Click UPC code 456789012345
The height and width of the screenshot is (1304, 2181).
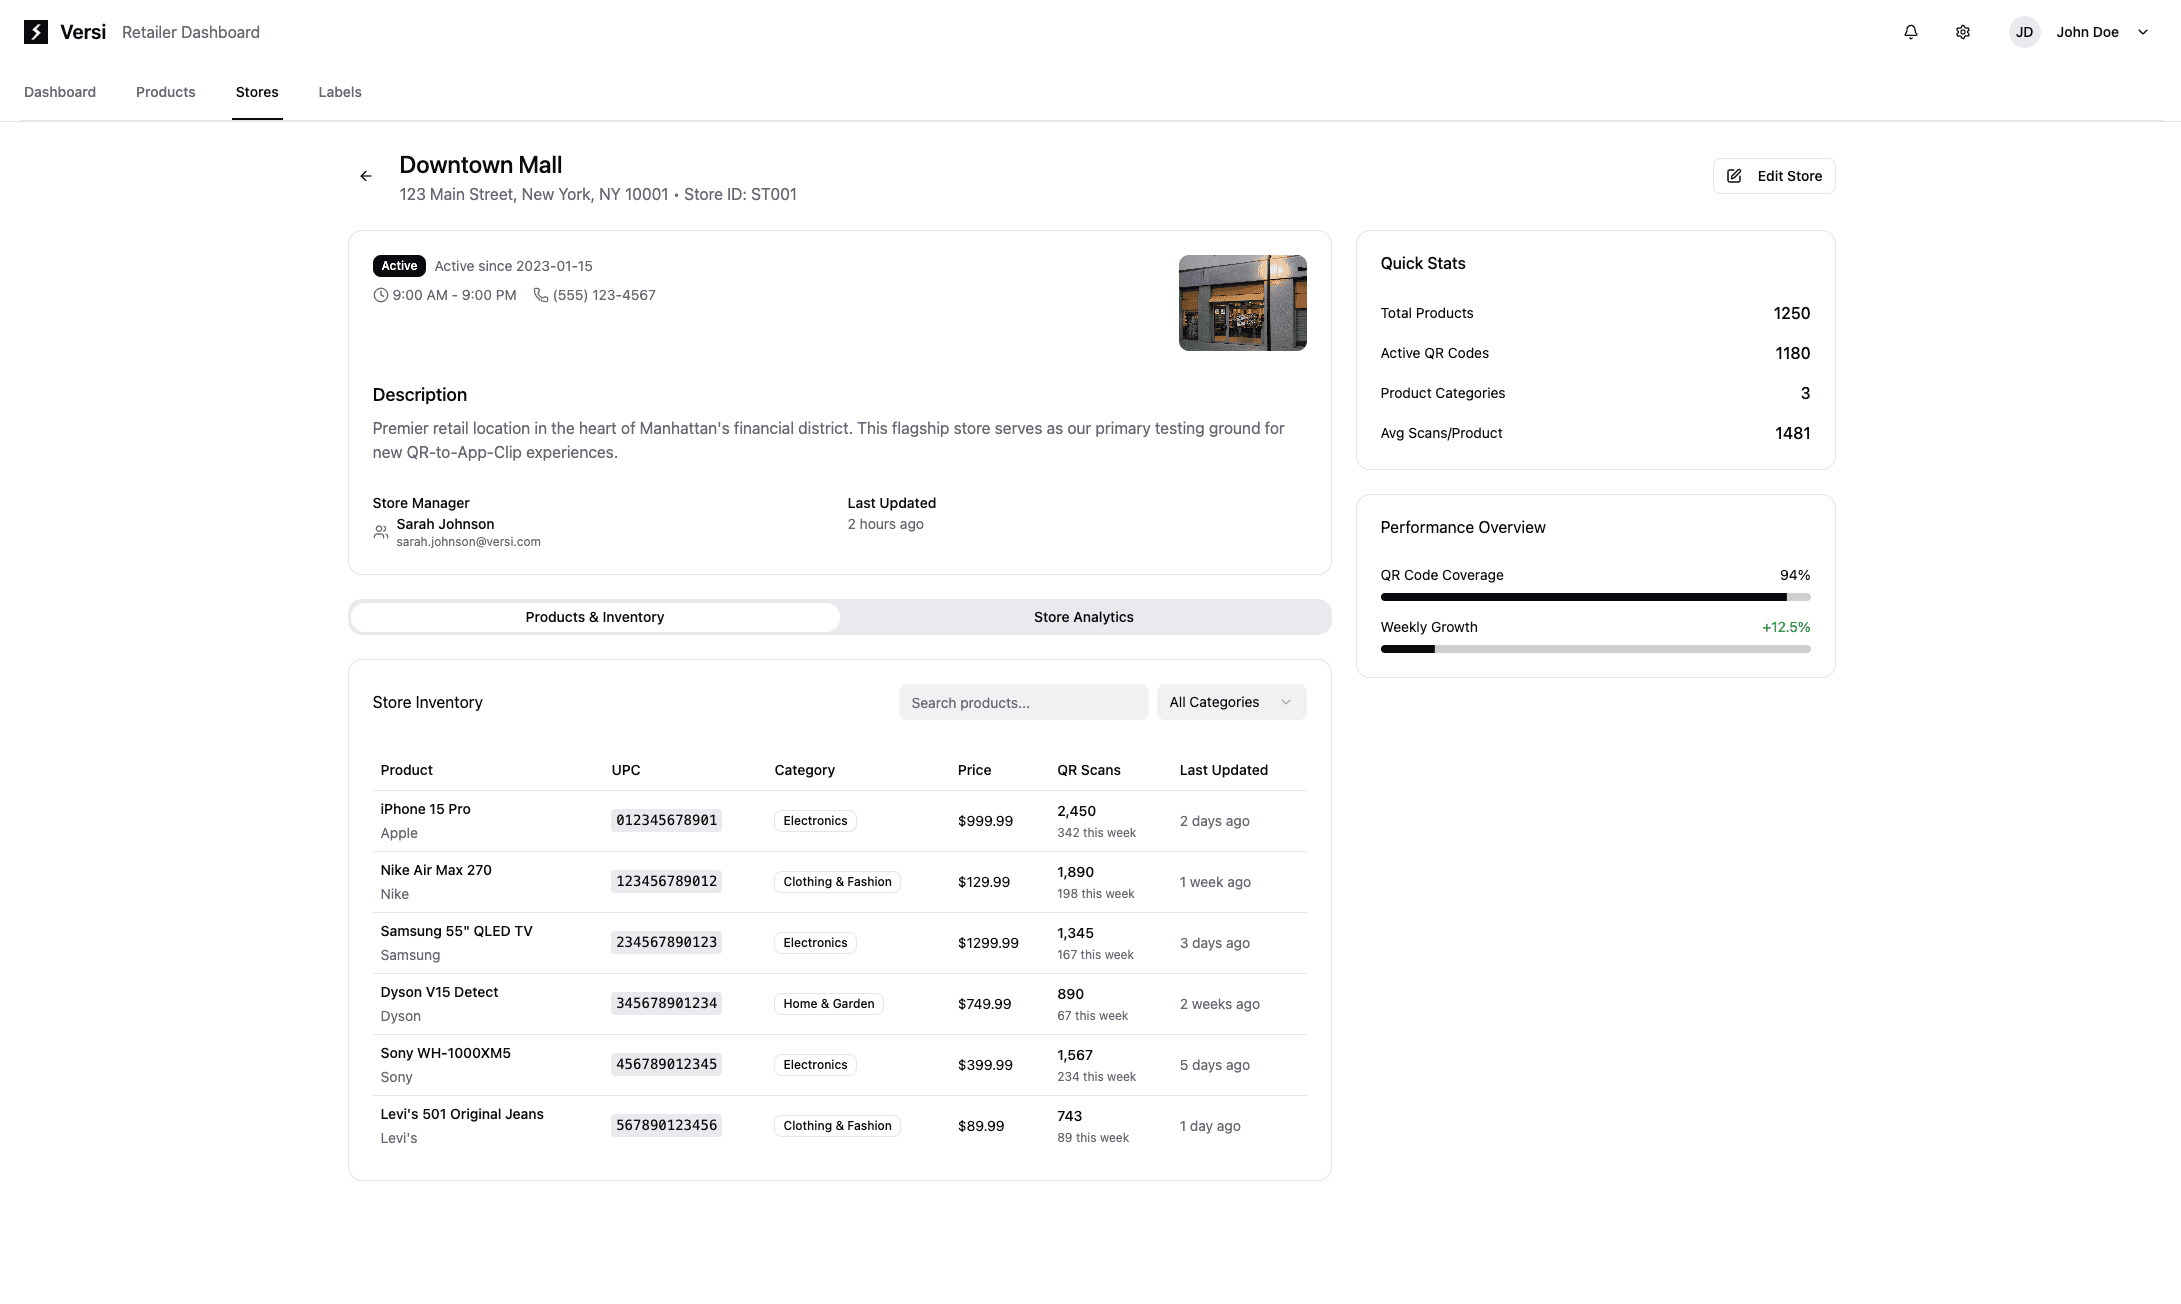(x=666, y=1065)
